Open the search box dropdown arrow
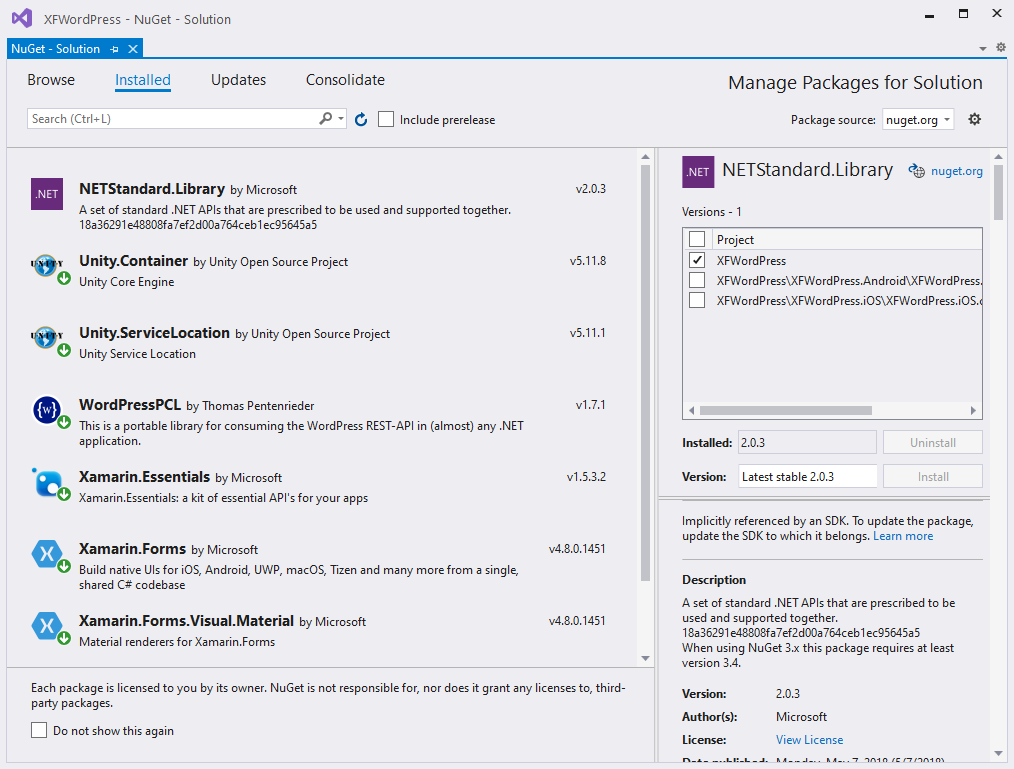Image resolution: width=1014 pixels, height=769 pixels. point(341,119)
